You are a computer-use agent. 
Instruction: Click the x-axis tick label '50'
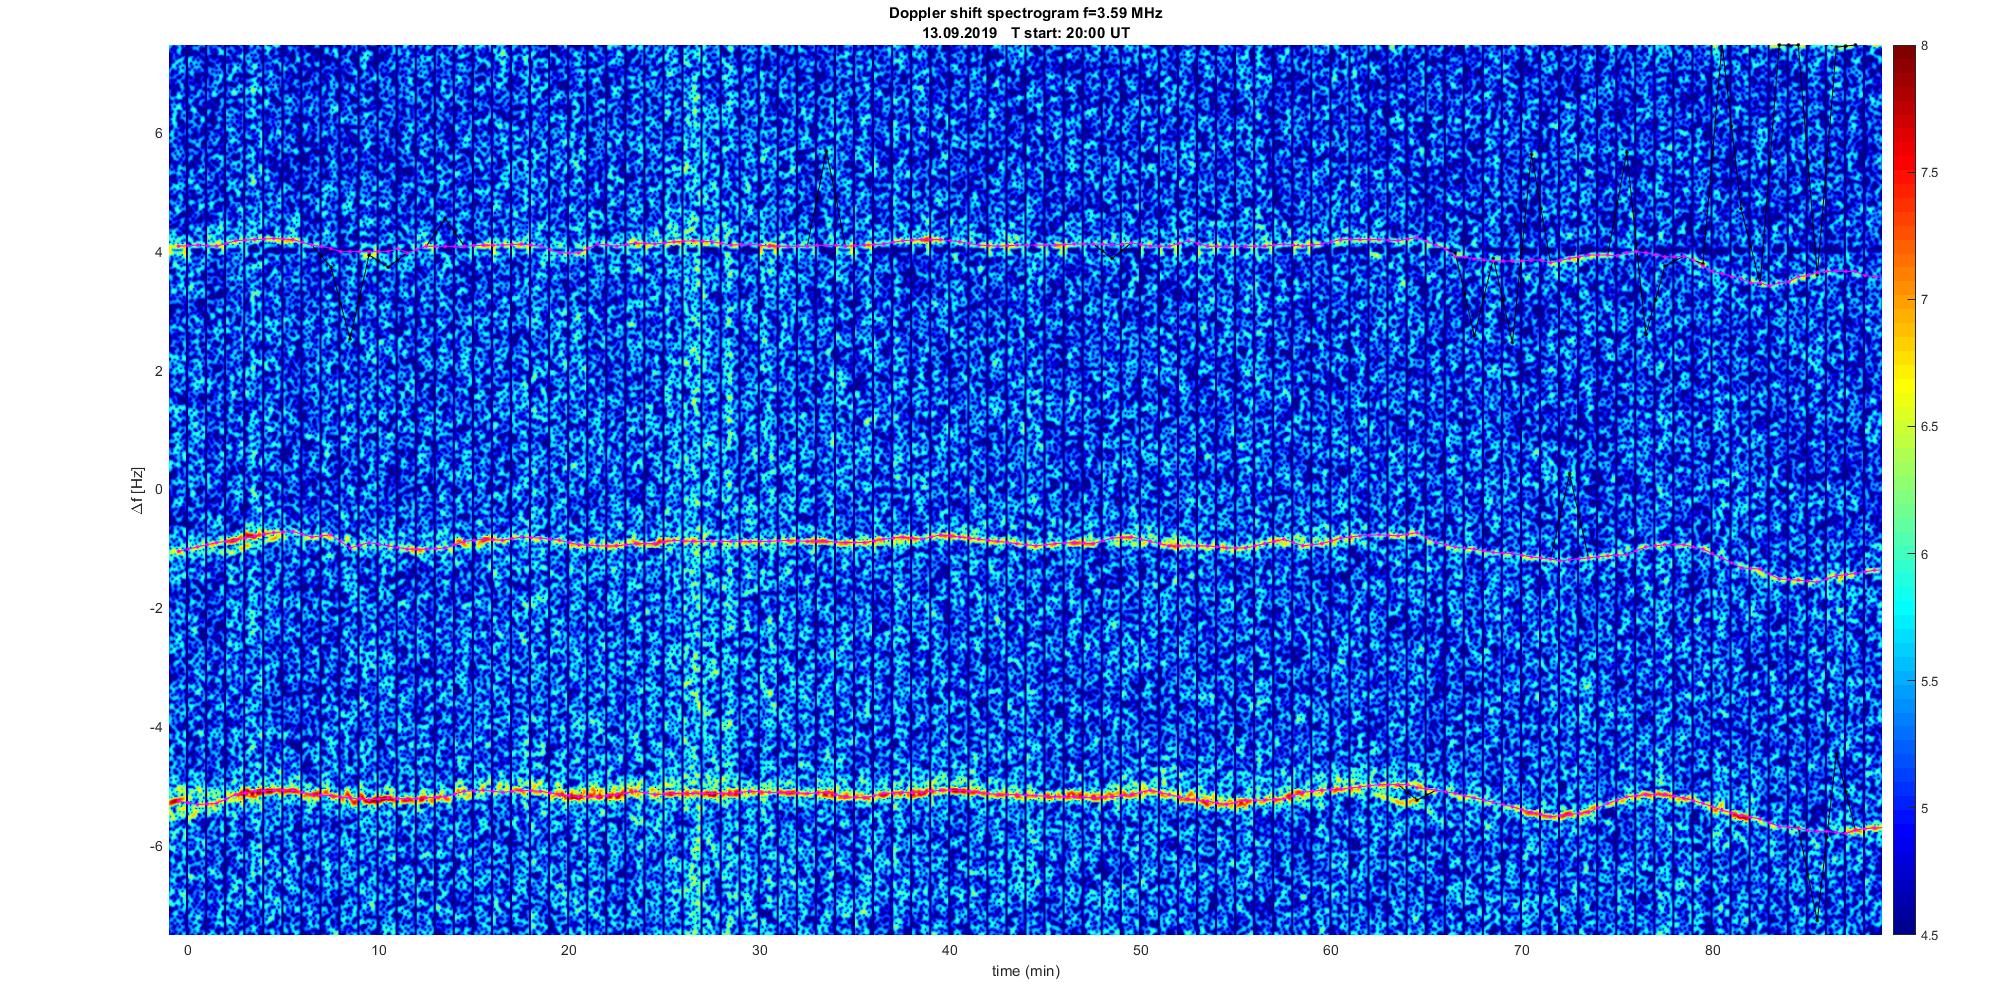coord(1141,951)
